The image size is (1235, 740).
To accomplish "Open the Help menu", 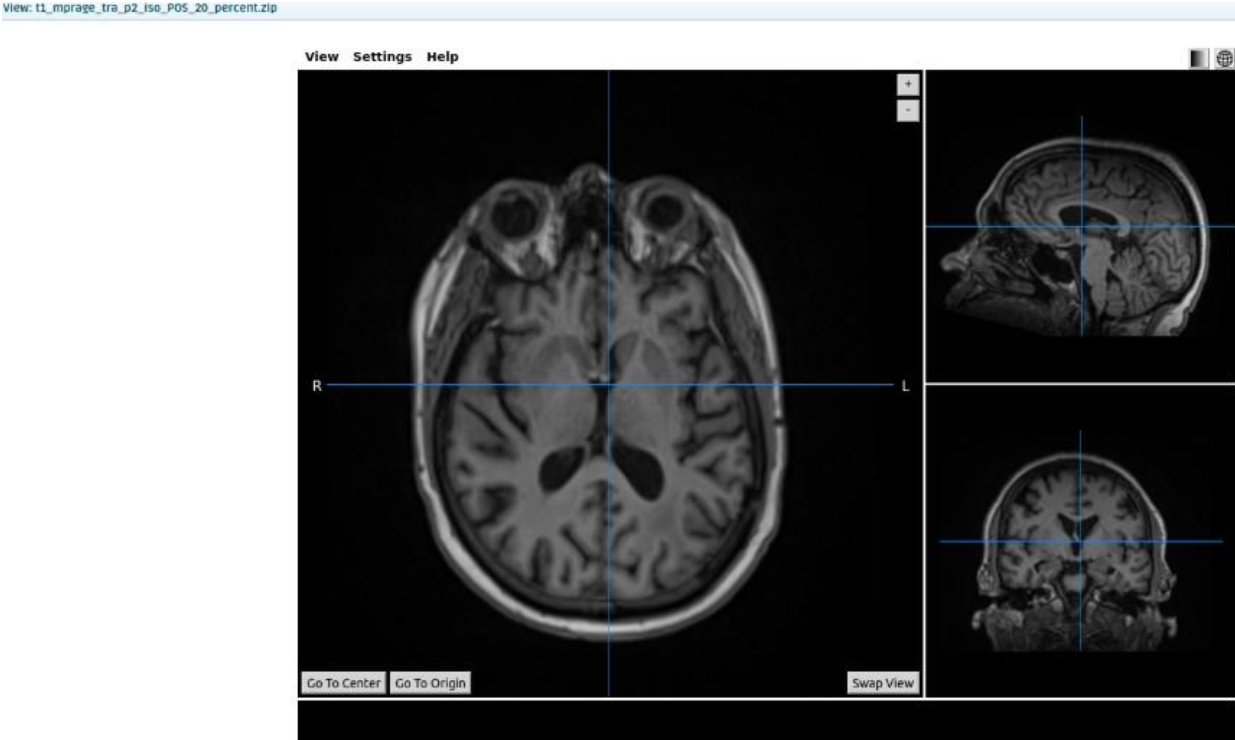I will tap(442, 57).
